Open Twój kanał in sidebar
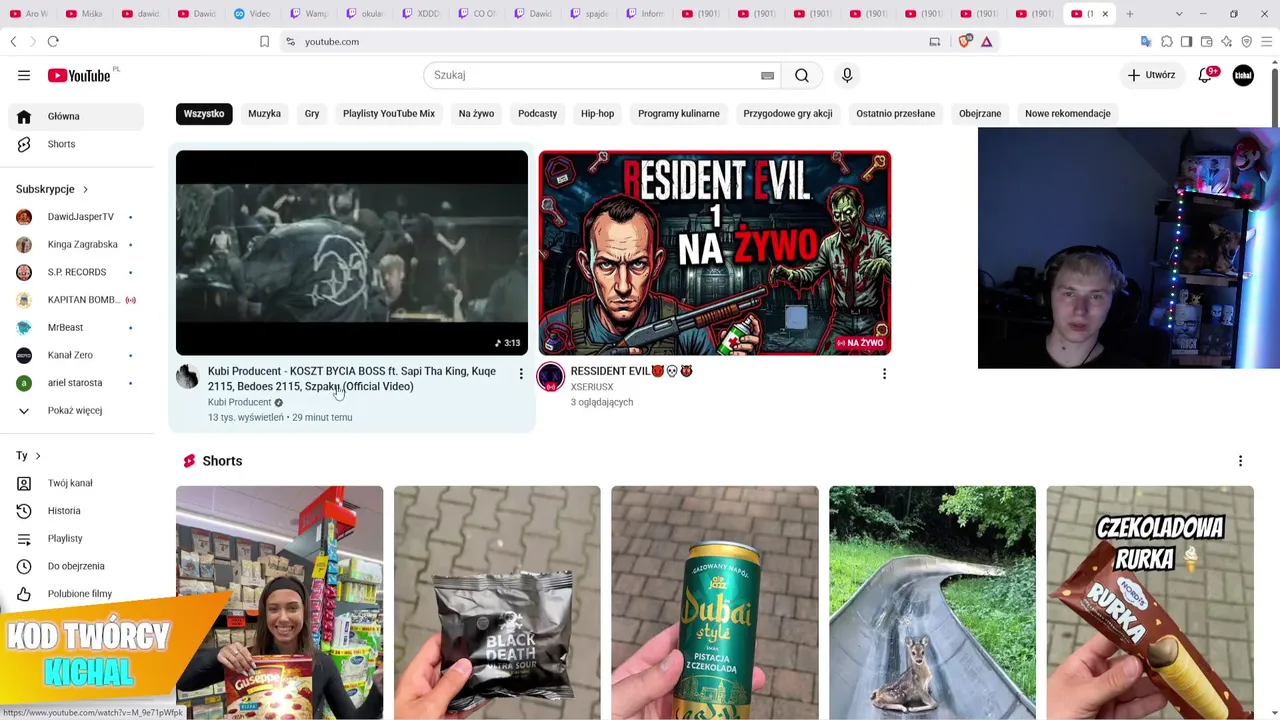This screenshot has width=1280, height=720. click(76, 483)
